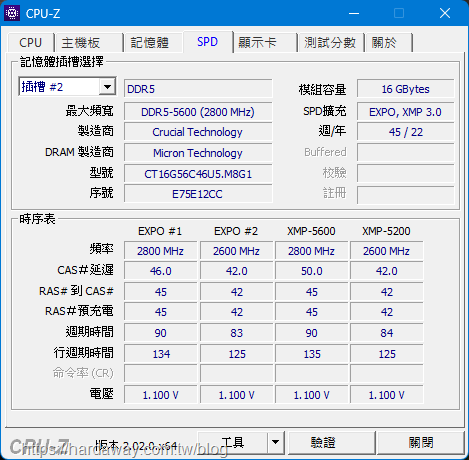Click the DRAM 製造商 label
The height and width of the screenshot is (460, 469).
click(79, 152)
